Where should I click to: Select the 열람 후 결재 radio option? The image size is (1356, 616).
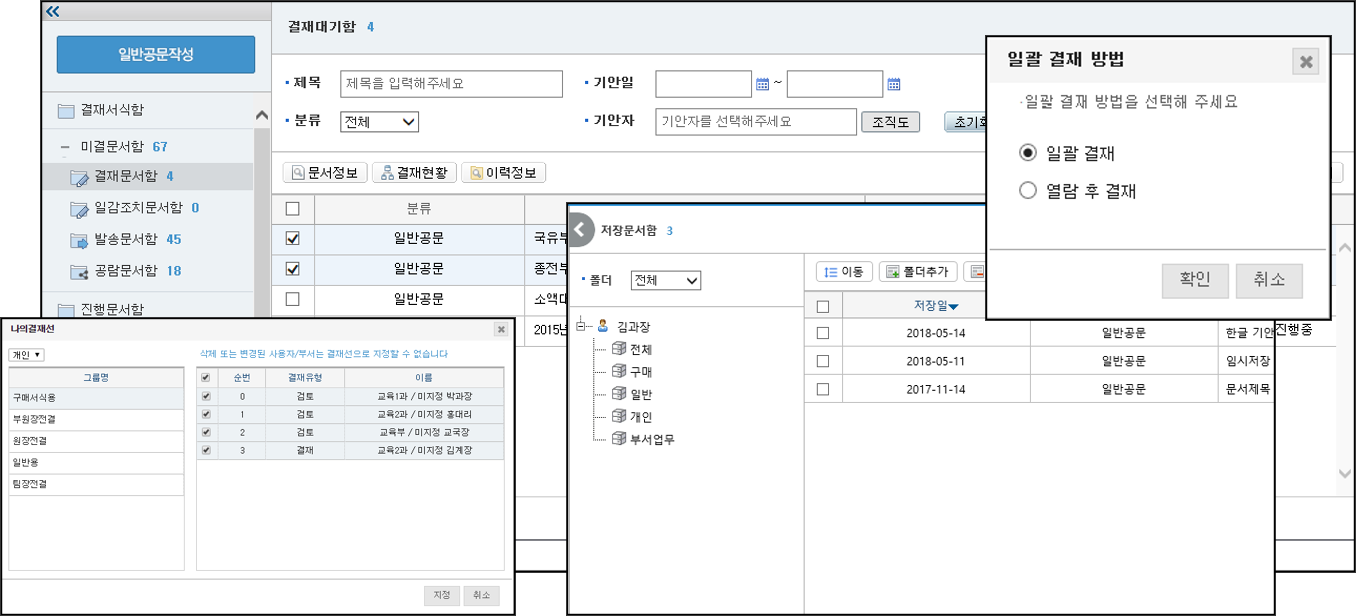point(1027,191)
